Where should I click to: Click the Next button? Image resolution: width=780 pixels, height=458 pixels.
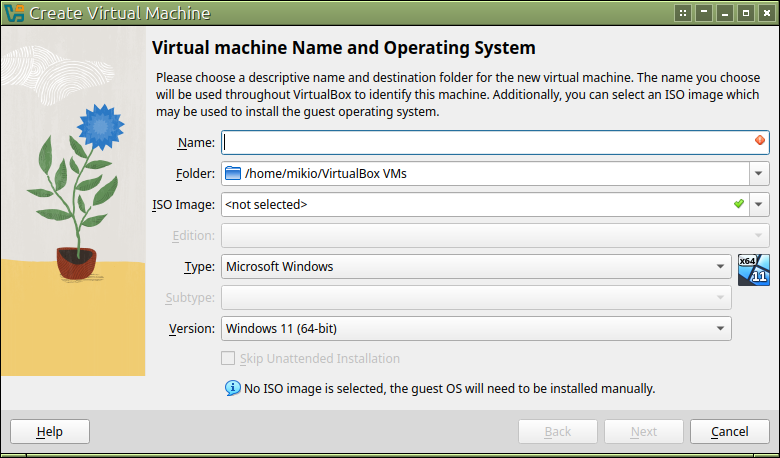[644, 431]
